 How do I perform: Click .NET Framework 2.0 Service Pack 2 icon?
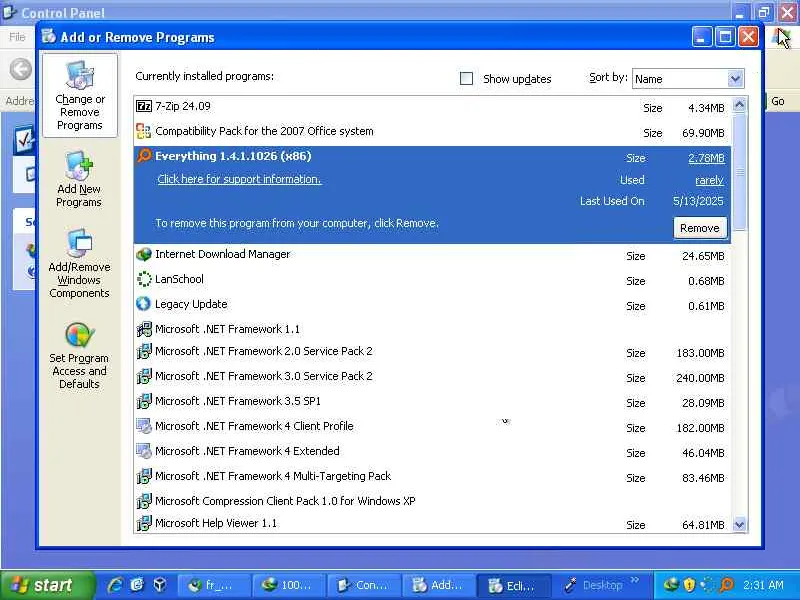144,351
